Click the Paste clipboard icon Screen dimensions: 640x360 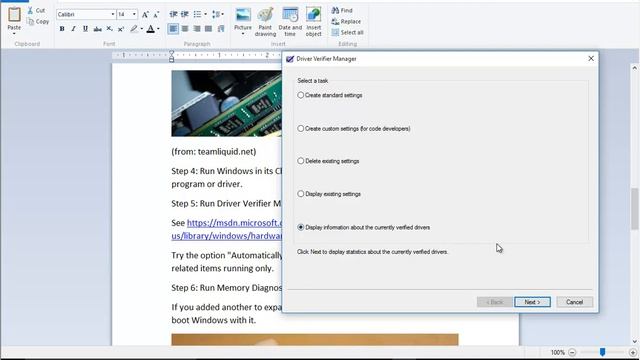point(14,15)
